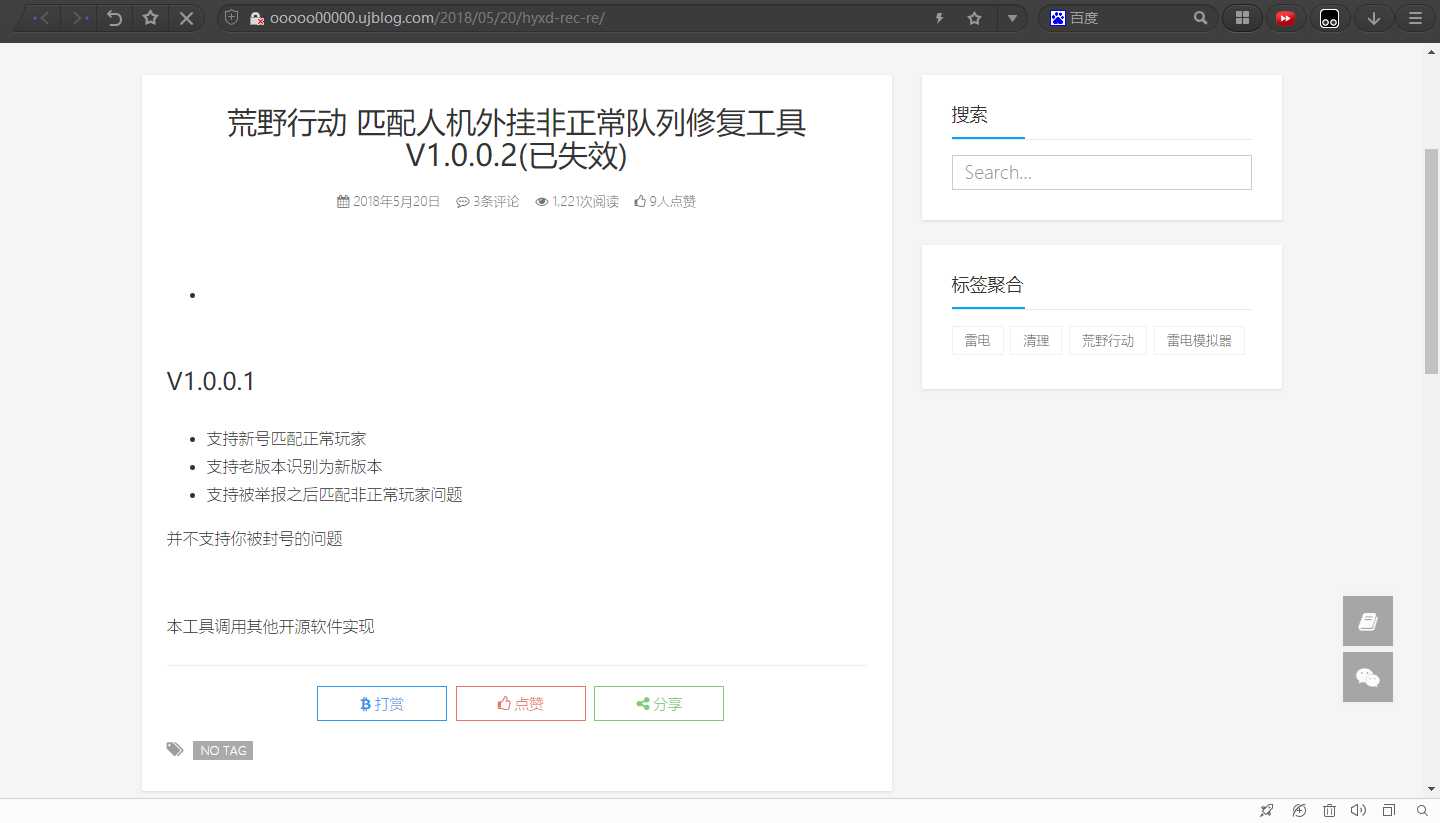The width and height of the screenshot is (1440, 823).
Task: Click the 雷电模拟器 tag
Action: 1199,341
